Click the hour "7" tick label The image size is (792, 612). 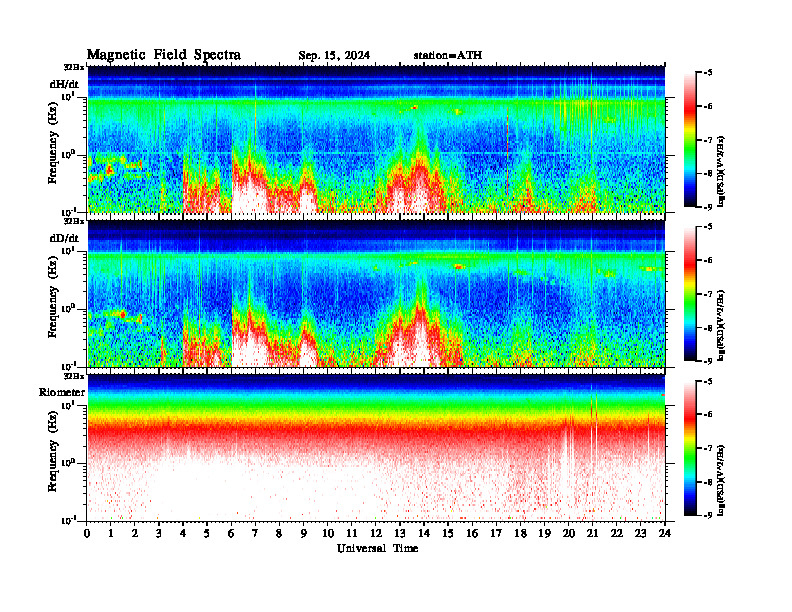click(x=255, y=533)
